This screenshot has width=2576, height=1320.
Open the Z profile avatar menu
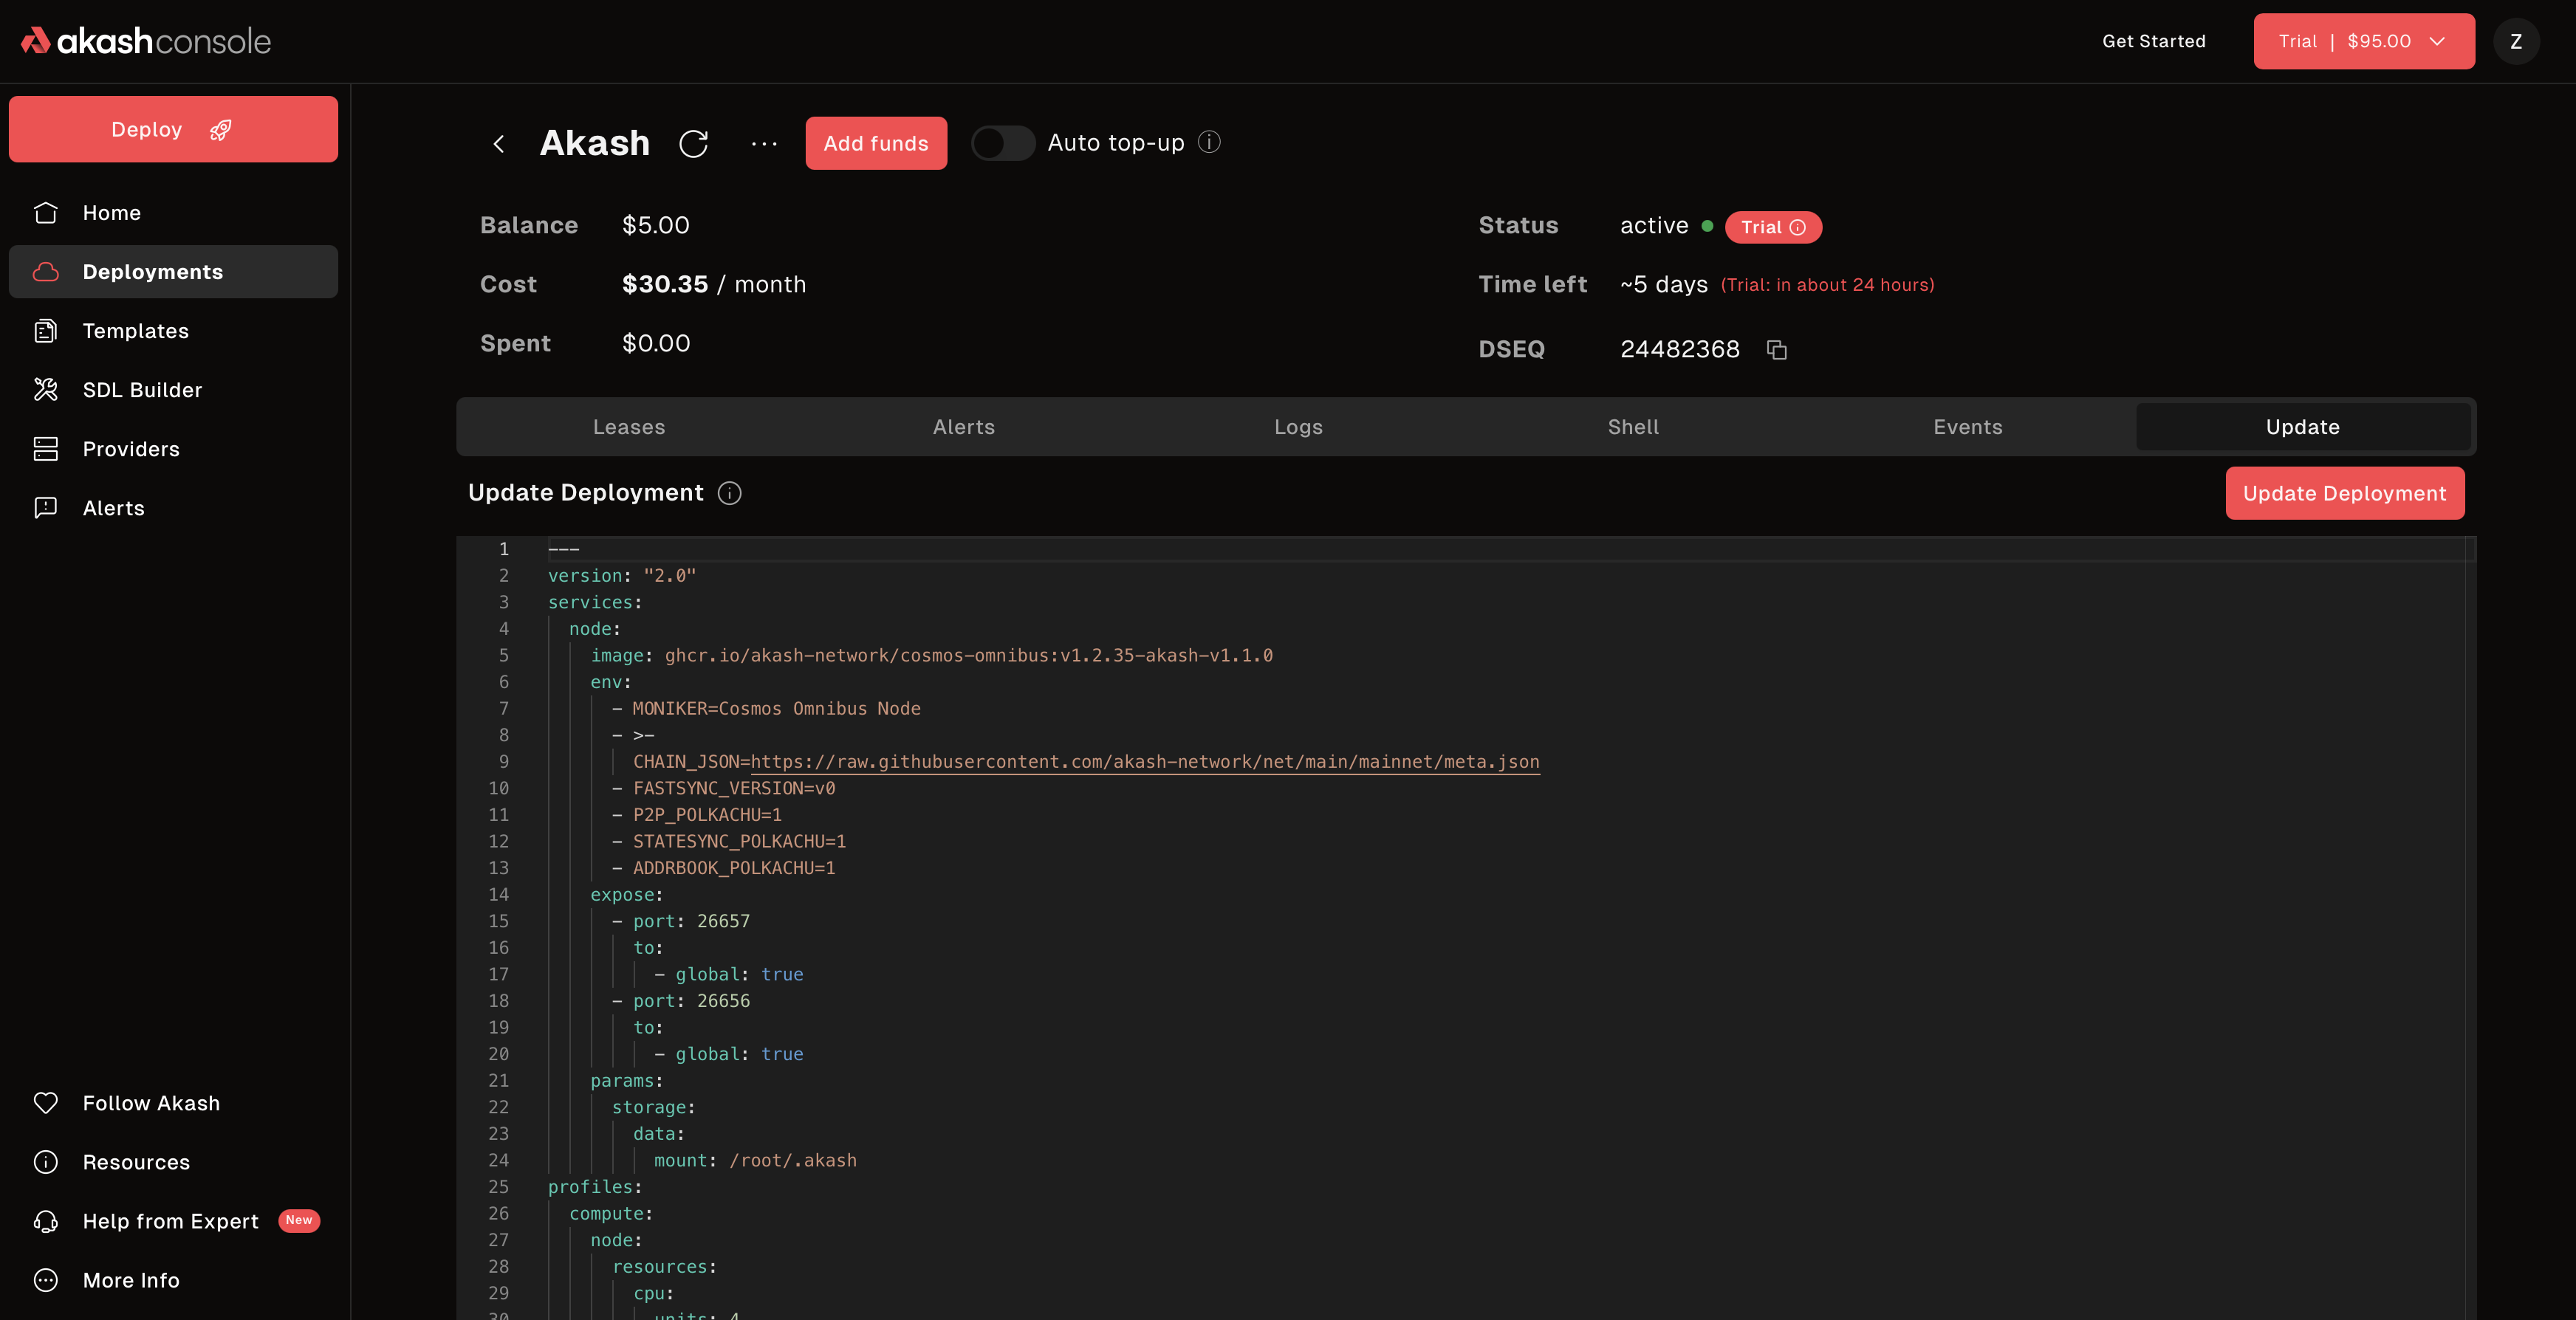point(2517,41)
